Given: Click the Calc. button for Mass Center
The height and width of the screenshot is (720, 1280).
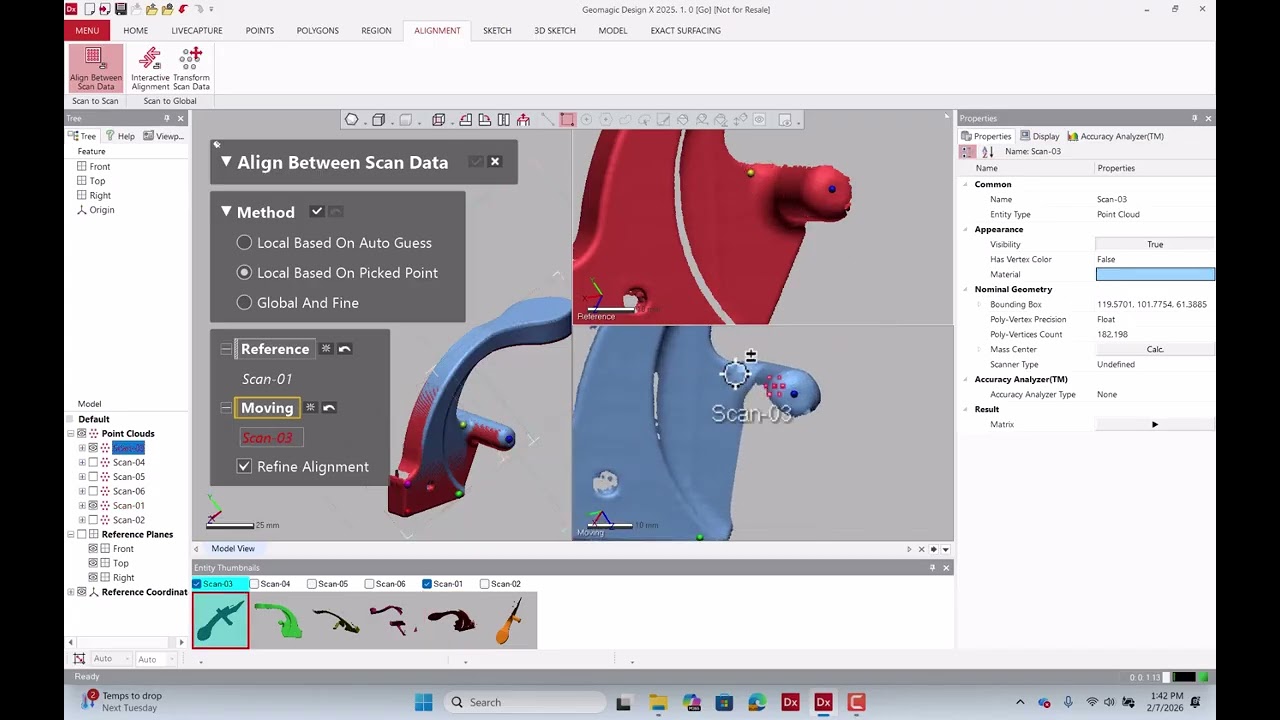Looking at the screenshot, I should (1155, 349).
